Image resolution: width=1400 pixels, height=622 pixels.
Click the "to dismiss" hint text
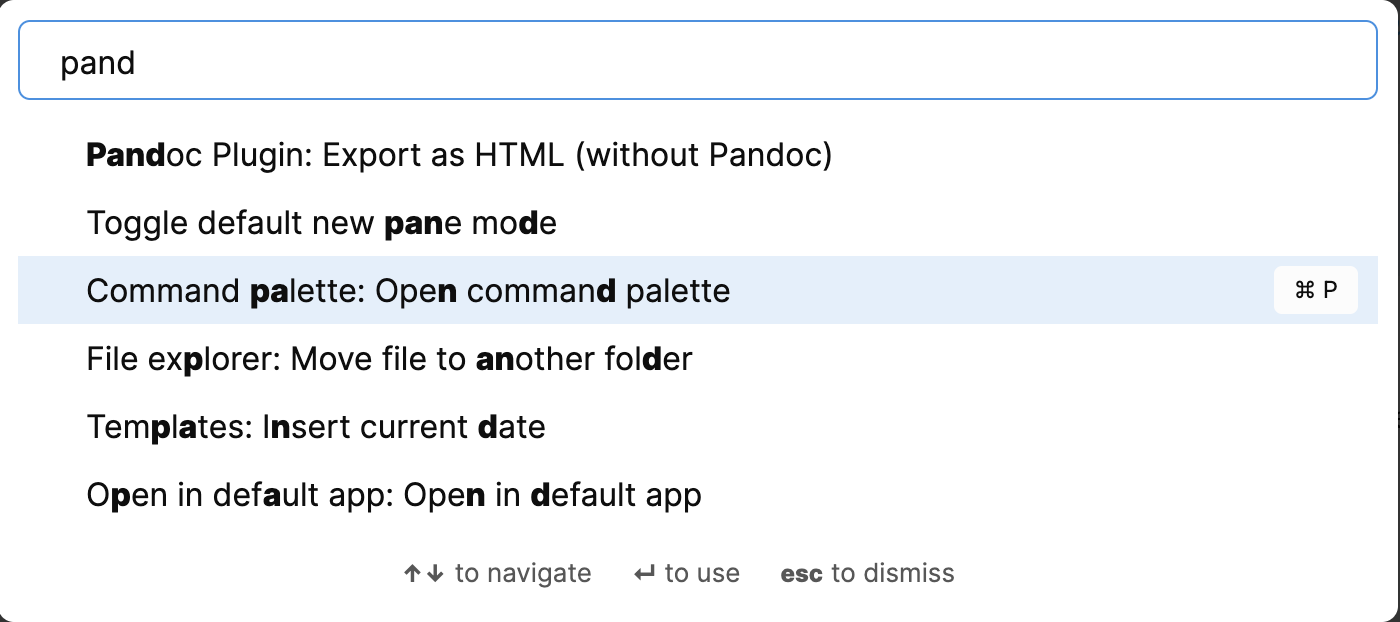click(893, 574)
